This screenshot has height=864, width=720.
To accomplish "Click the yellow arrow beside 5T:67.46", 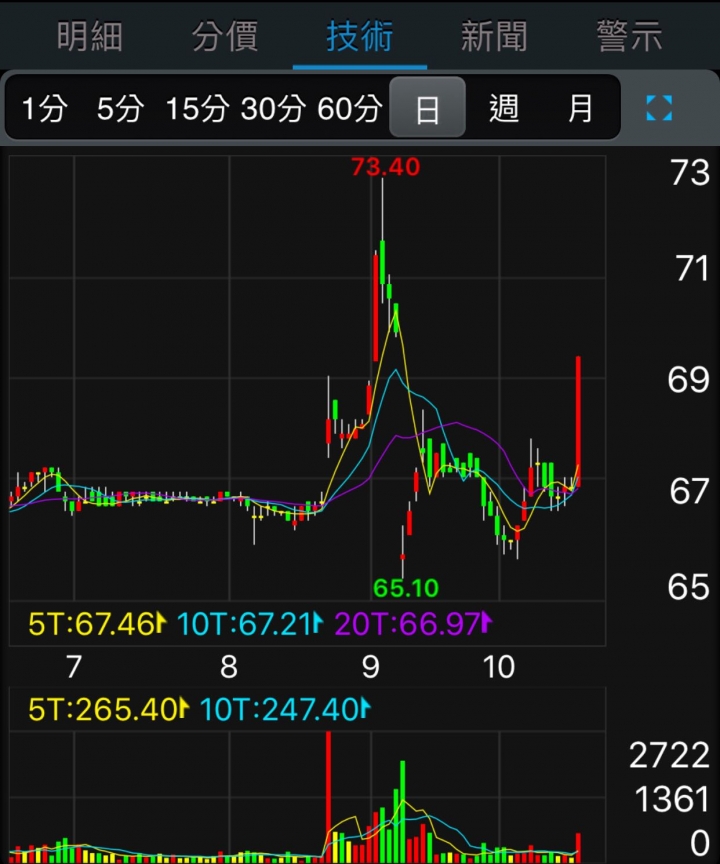I will (x=161, y=623).
